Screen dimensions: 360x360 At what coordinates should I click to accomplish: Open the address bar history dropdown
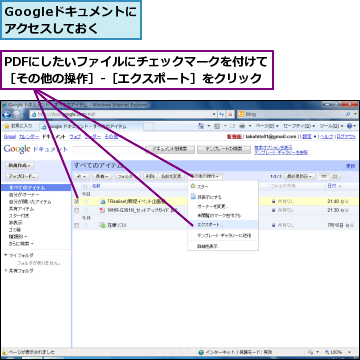pos(215,114)
